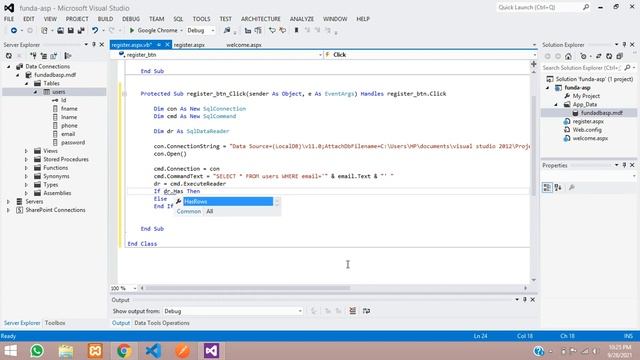
Task: Expand the Views node
Action: click(27, 151)
